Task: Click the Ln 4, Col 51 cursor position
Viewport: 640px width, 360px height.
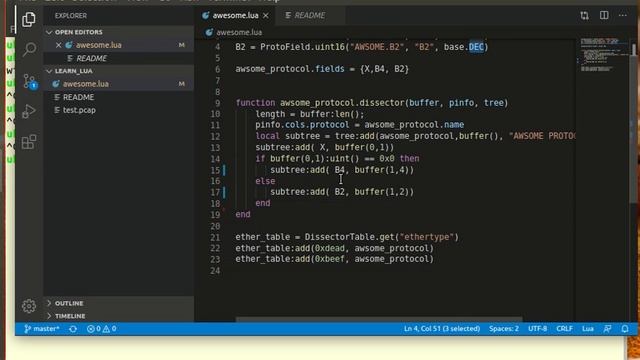Action: point(442,329)
